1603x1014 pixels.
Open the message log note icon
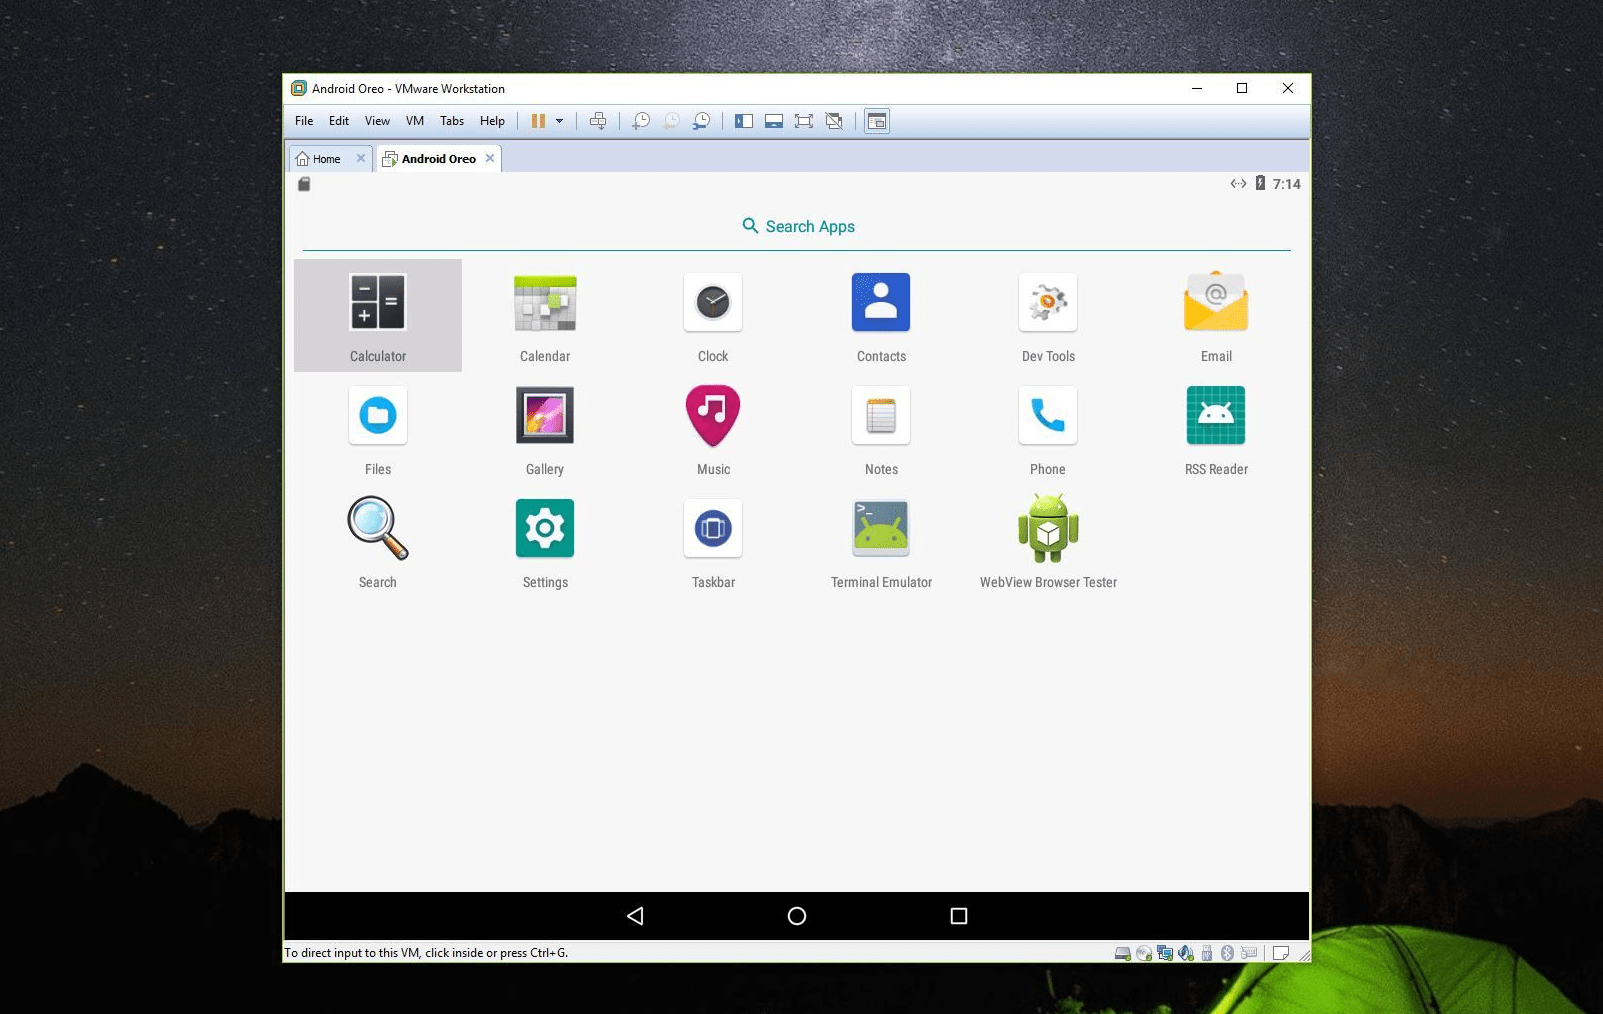pos(1280,953)
